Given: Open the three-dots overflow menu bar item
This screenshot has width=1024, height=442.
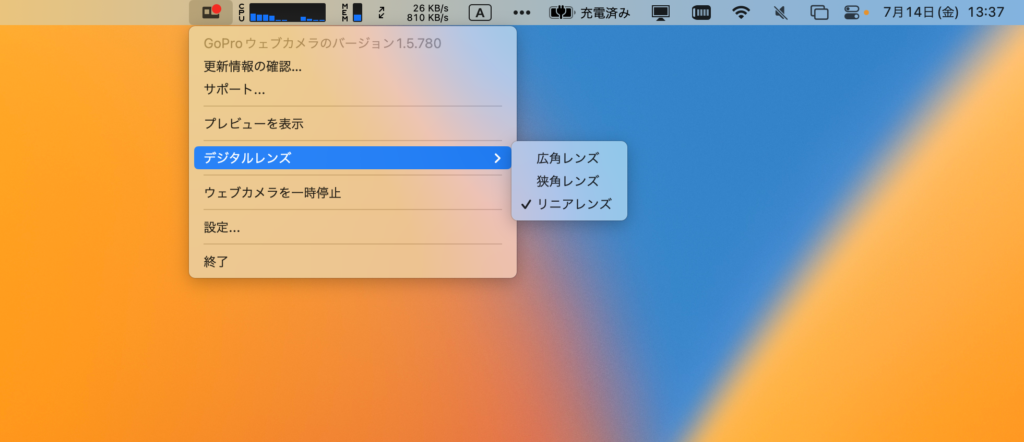Looking at the screenshot, I should 522,13.
